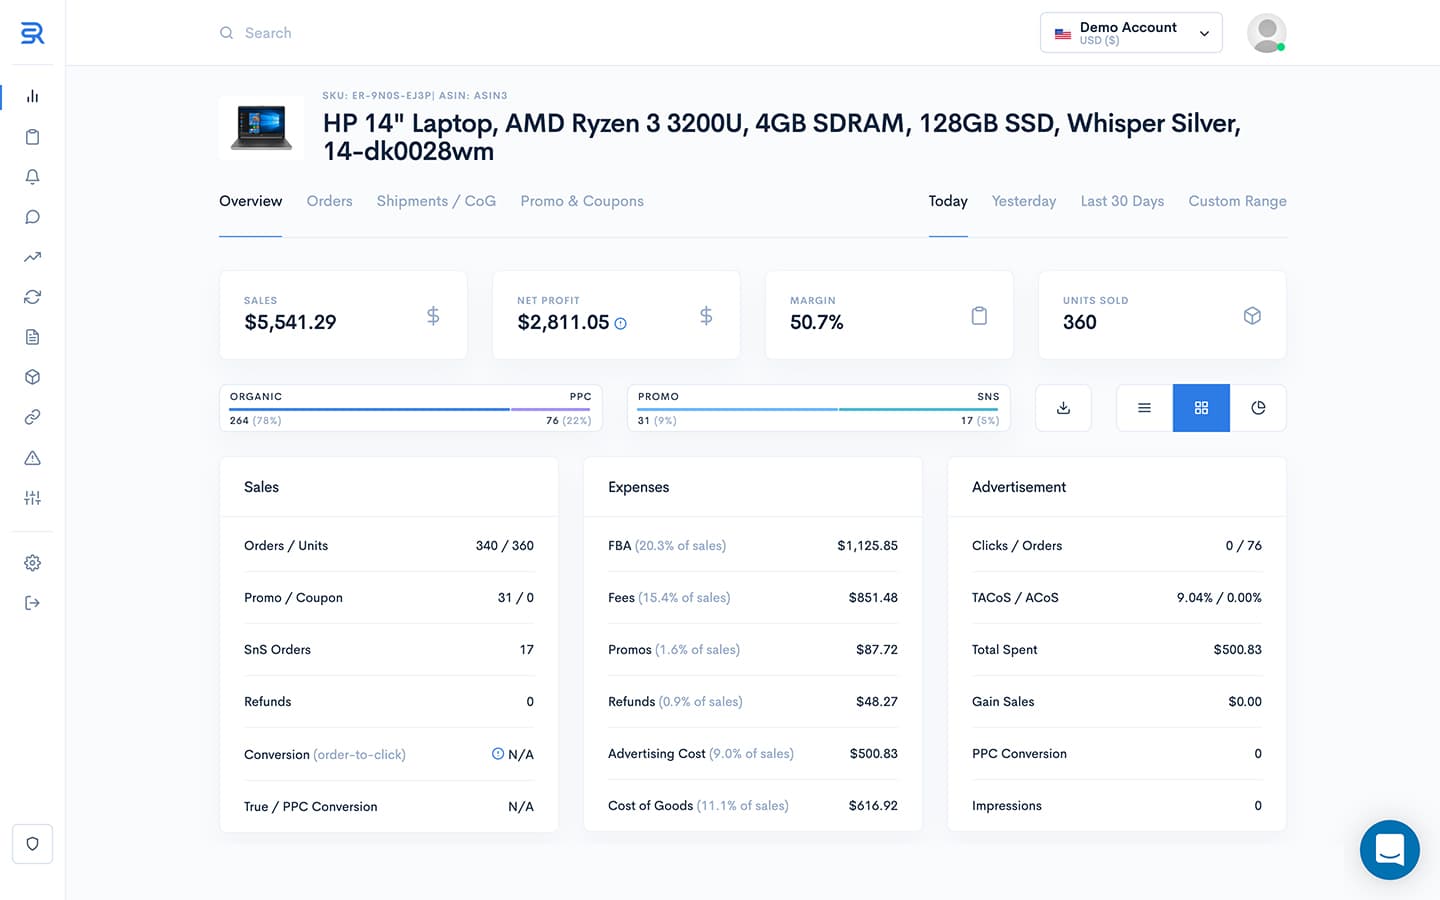Open the sliders adjustments sidebar icon
Viewport: 1440px width, 900px height.
[32, 498]
